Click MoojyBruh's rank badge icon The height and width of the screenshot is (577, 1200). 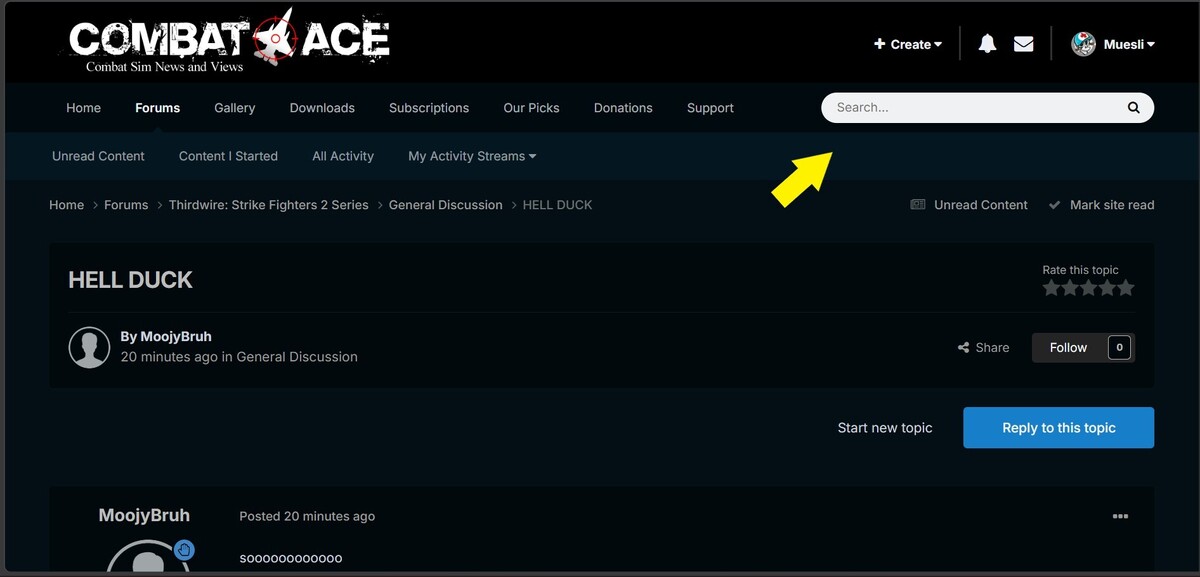tap(184, 550)
